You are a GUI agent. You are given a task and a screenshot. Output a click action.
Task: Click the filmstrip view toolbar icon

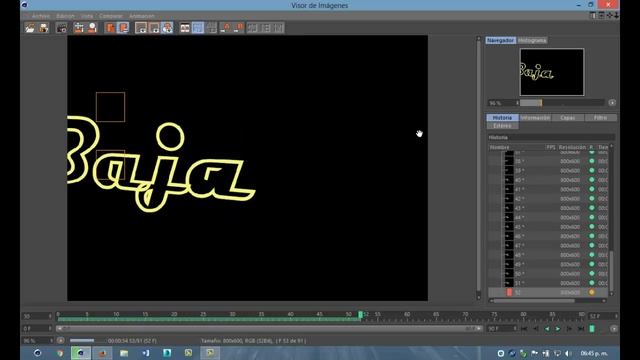185,28
